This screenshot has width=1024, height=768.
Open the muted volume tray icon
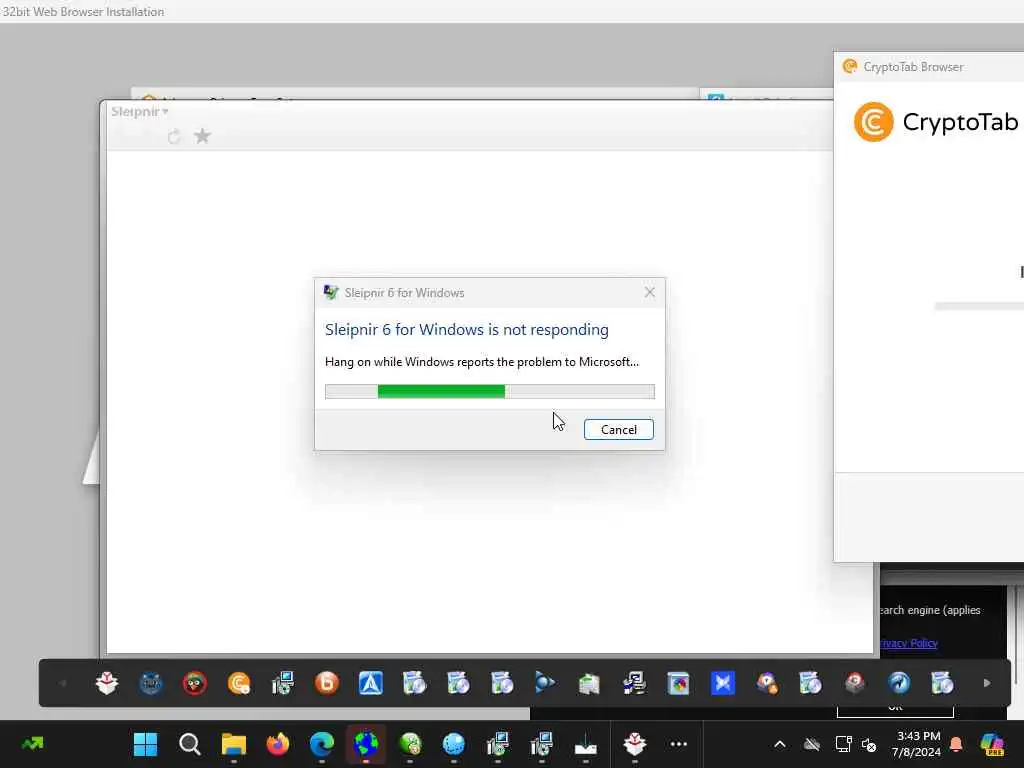[869, 744]
